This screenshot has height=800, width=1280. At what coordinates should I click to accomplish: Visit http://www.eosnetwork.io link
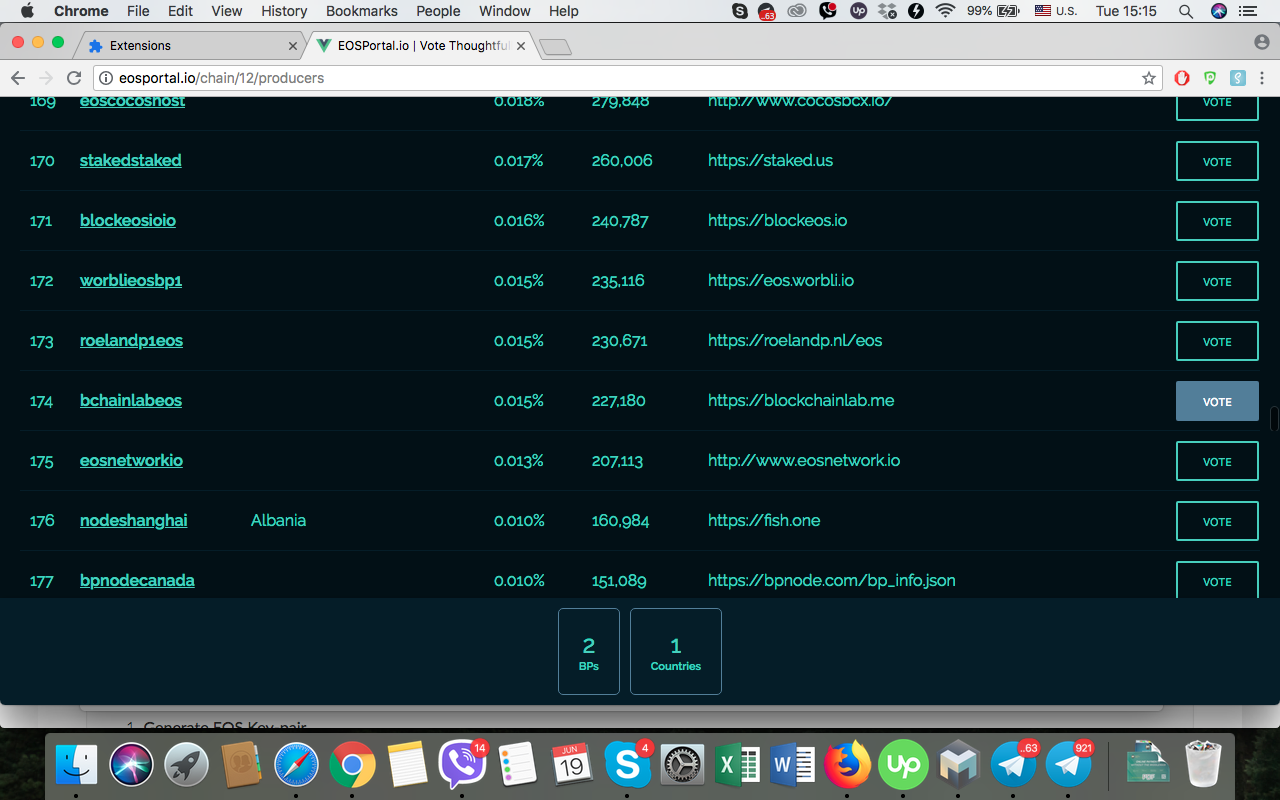coord(804,460)
